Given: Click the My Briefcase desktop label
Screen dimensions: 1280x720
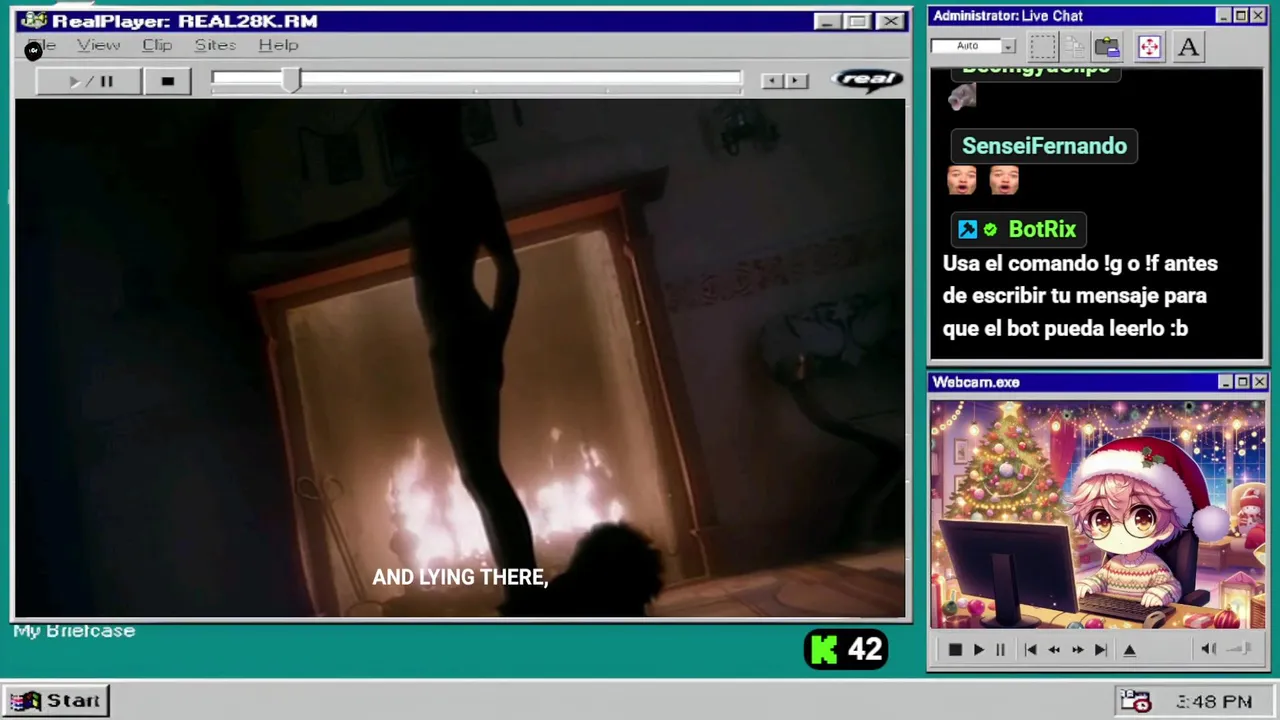Looking at the screenshot, I should (74, 631).
